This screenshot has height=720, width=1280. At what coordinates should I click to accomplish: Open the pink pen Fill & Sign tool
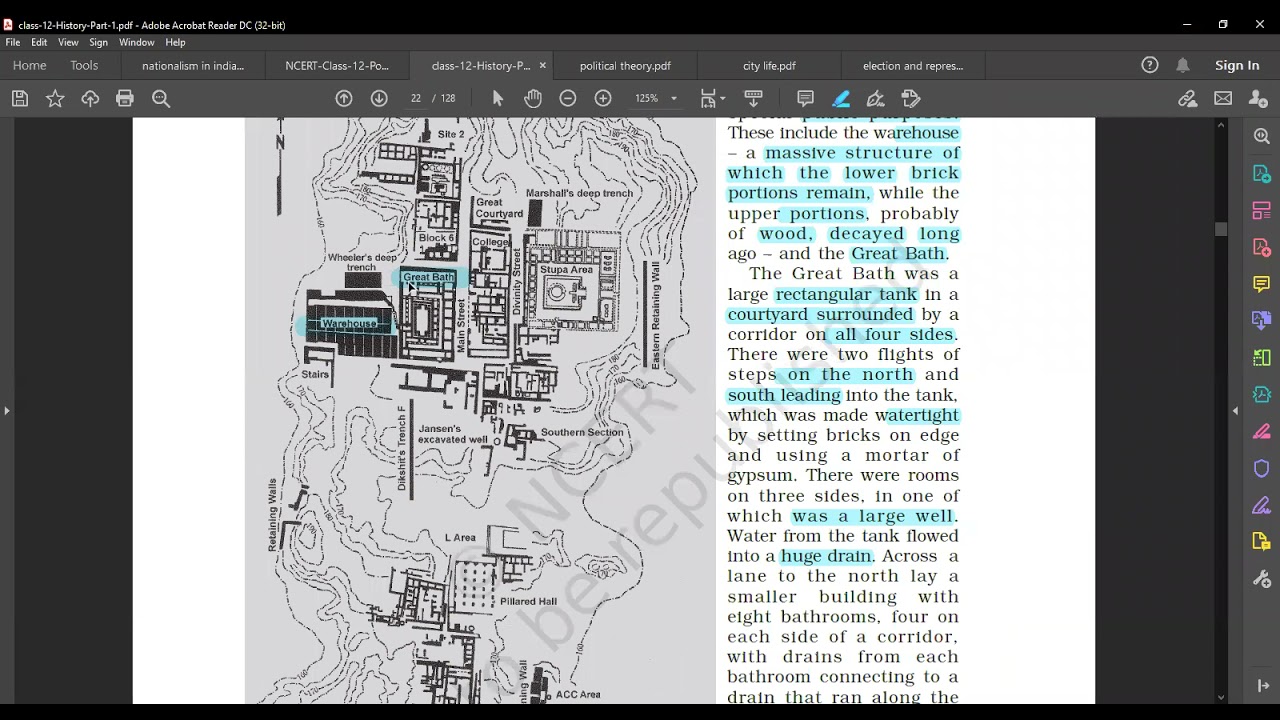pyautogui.click(x=1262, y=431)
